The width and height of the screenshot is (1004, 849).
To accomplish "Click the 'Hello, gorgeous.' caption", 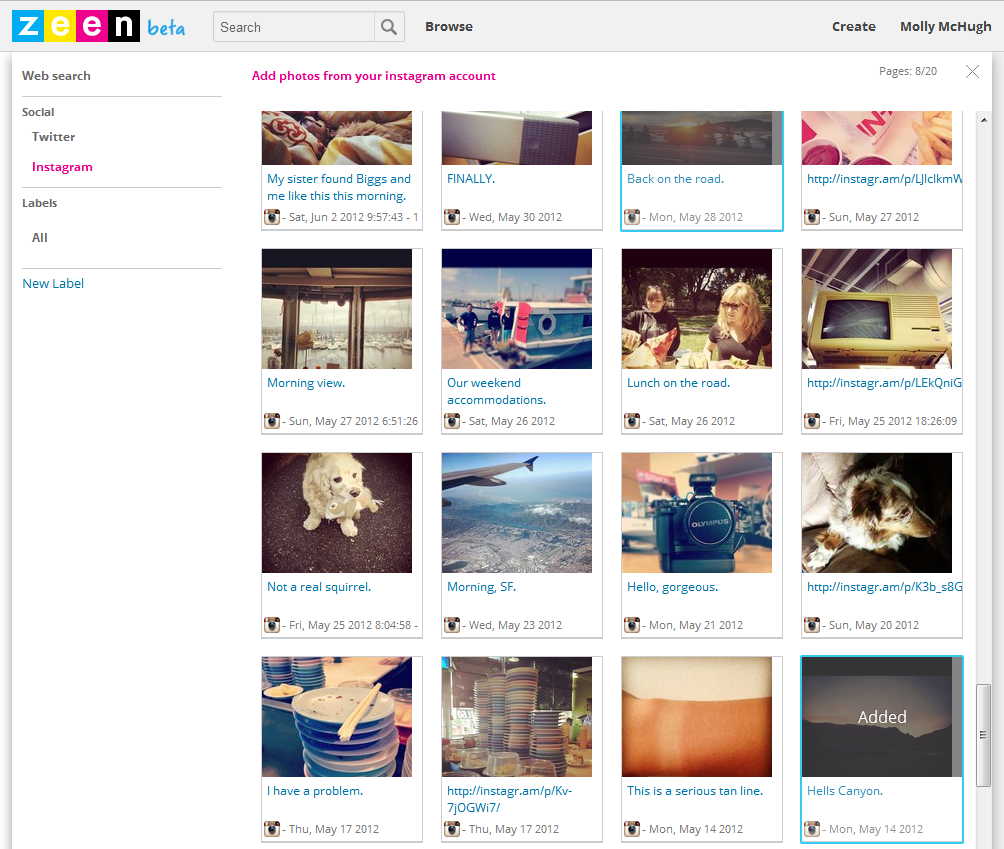I will [x=672, y=586].
